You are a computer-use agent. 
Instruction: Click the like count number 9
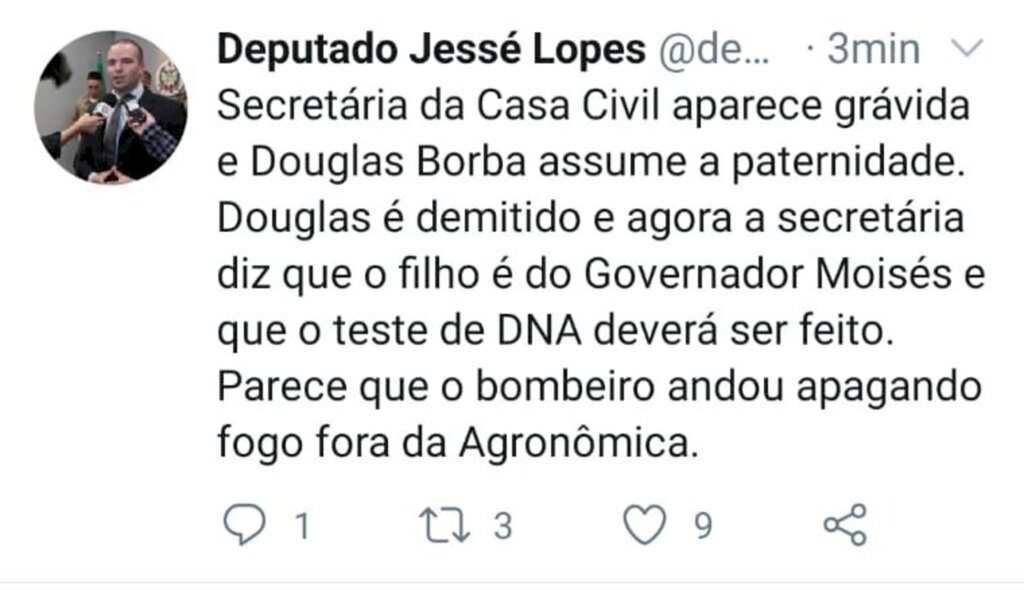703,526
